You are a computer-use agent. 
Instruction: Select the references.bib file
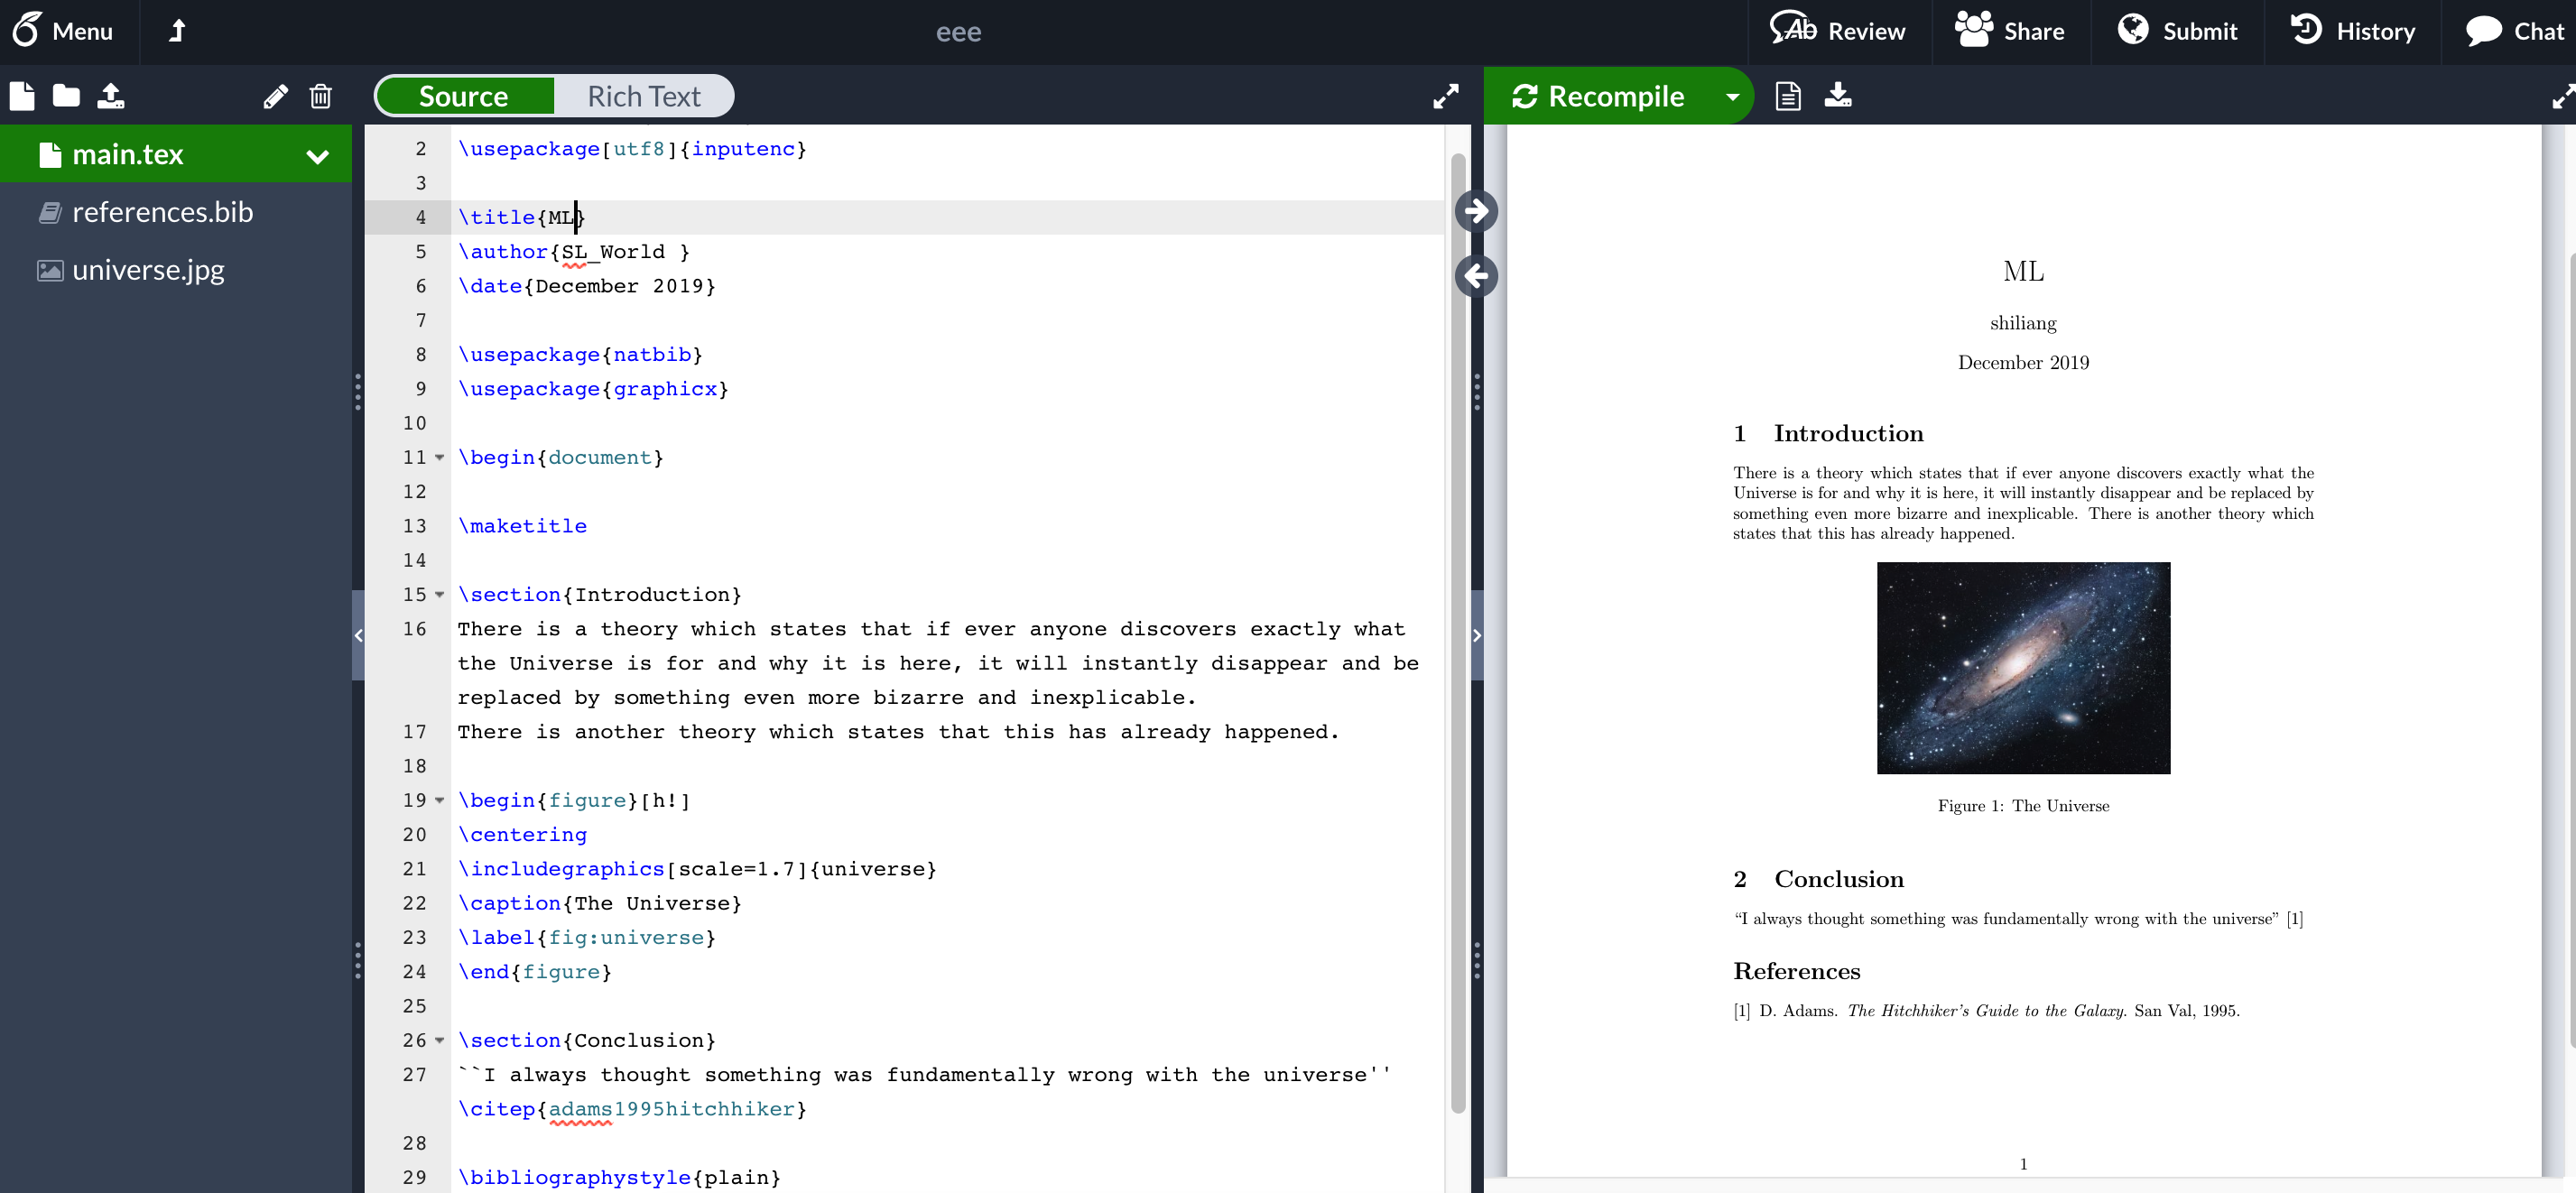click(163, 212)
